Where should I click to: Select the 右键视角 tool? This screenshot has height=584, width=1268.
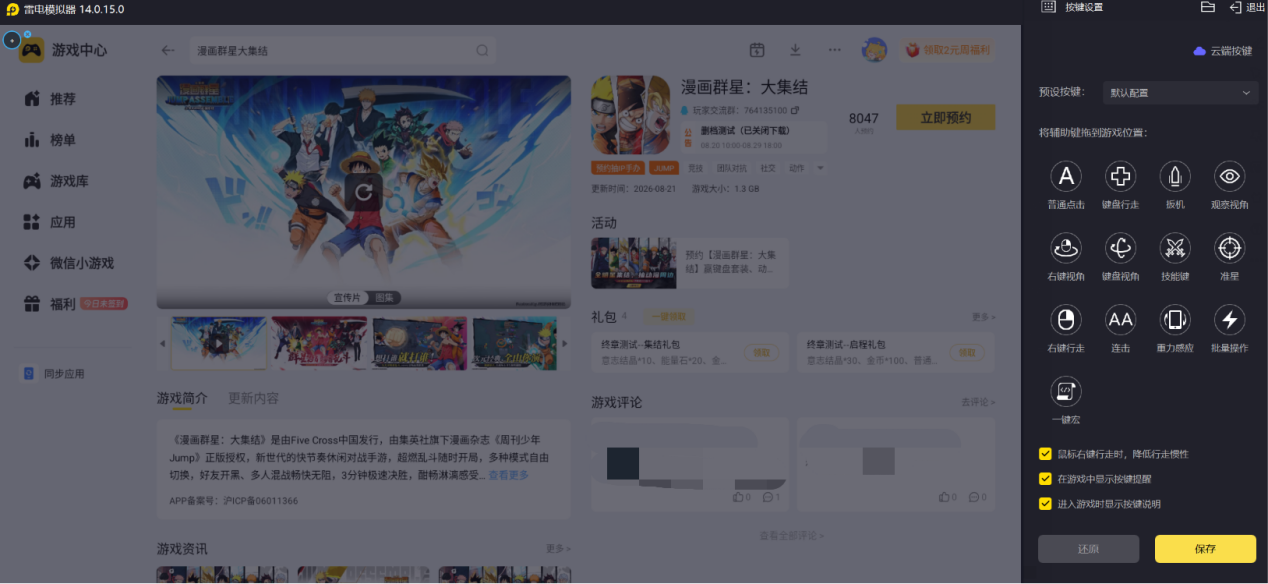[x=1066, y=248]
